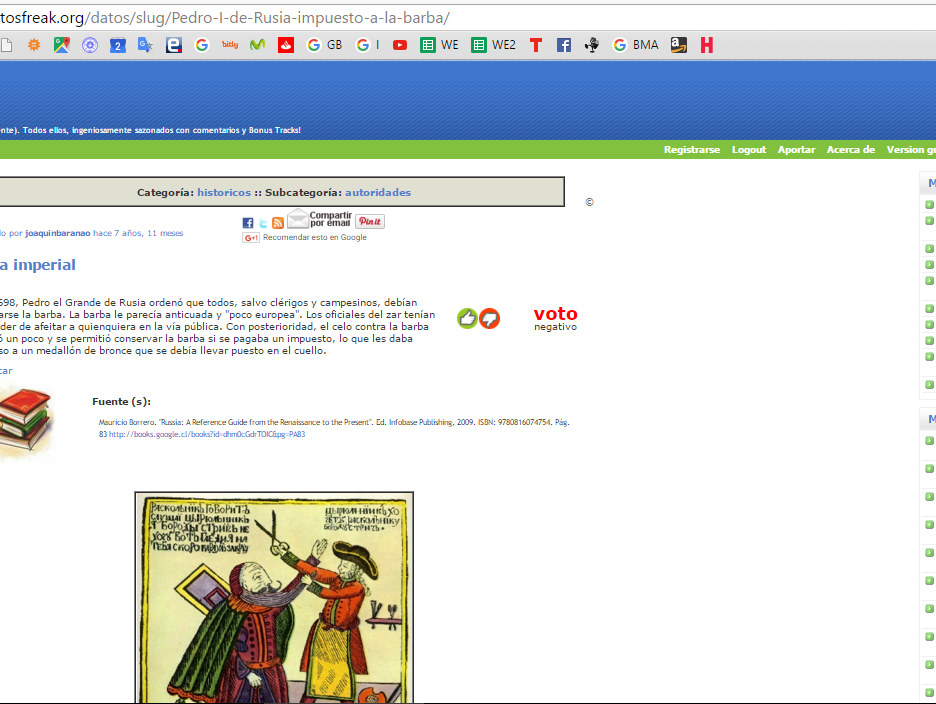This screenshot has height=704, width=936.
Task: Click the G+1 recommend button
Action: (x=251, y=238)
